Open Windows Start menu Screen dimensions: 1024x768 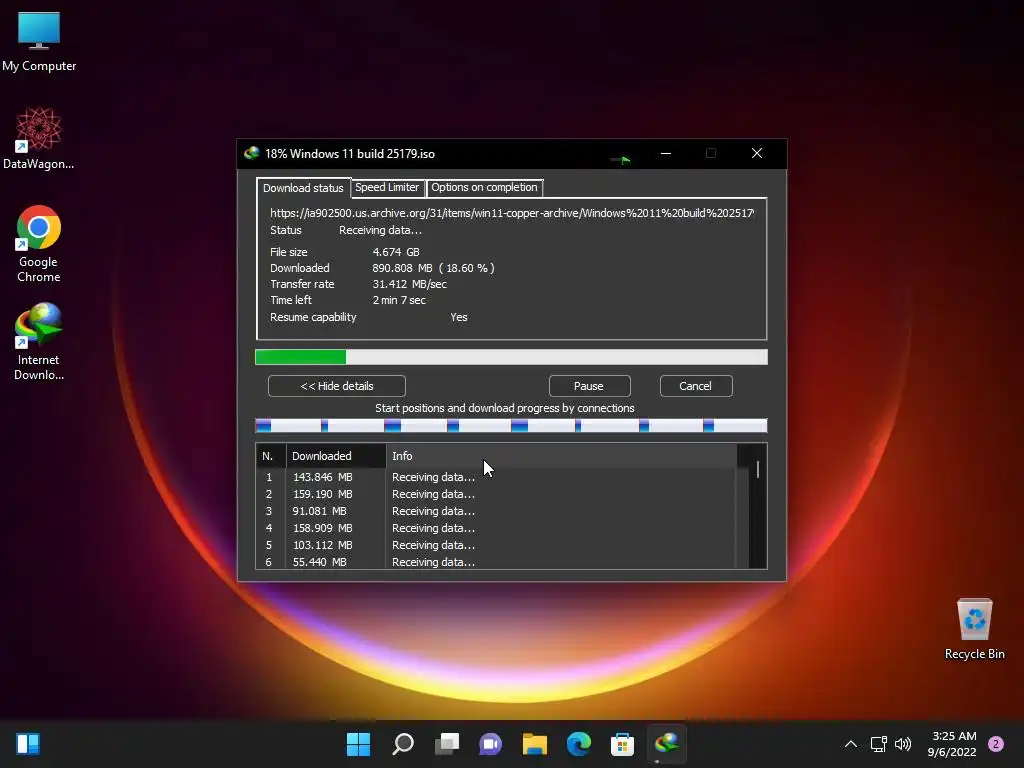point(358,744)
